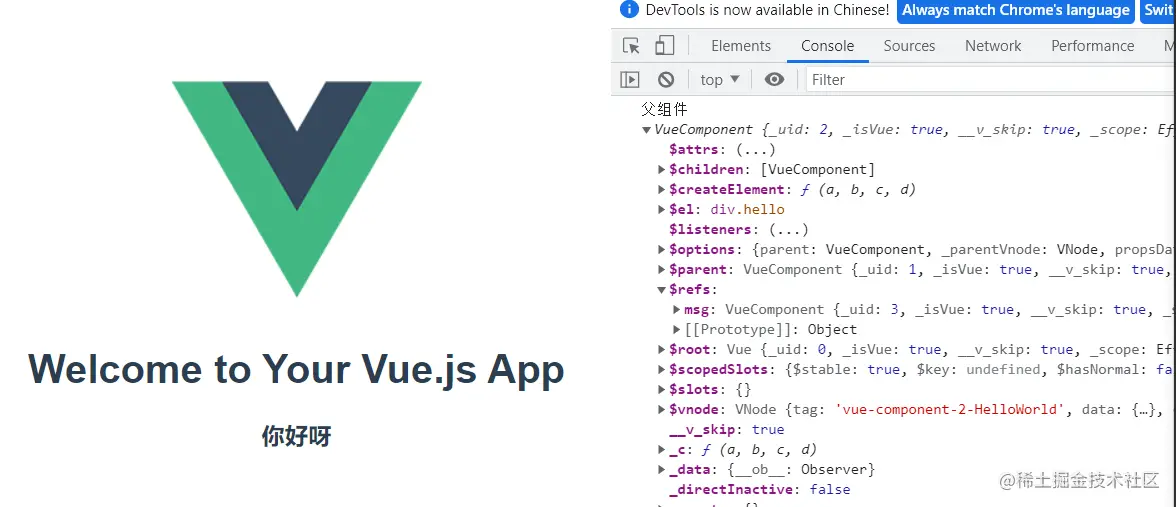Expand the $vnode VNode entry

point(662,410)
